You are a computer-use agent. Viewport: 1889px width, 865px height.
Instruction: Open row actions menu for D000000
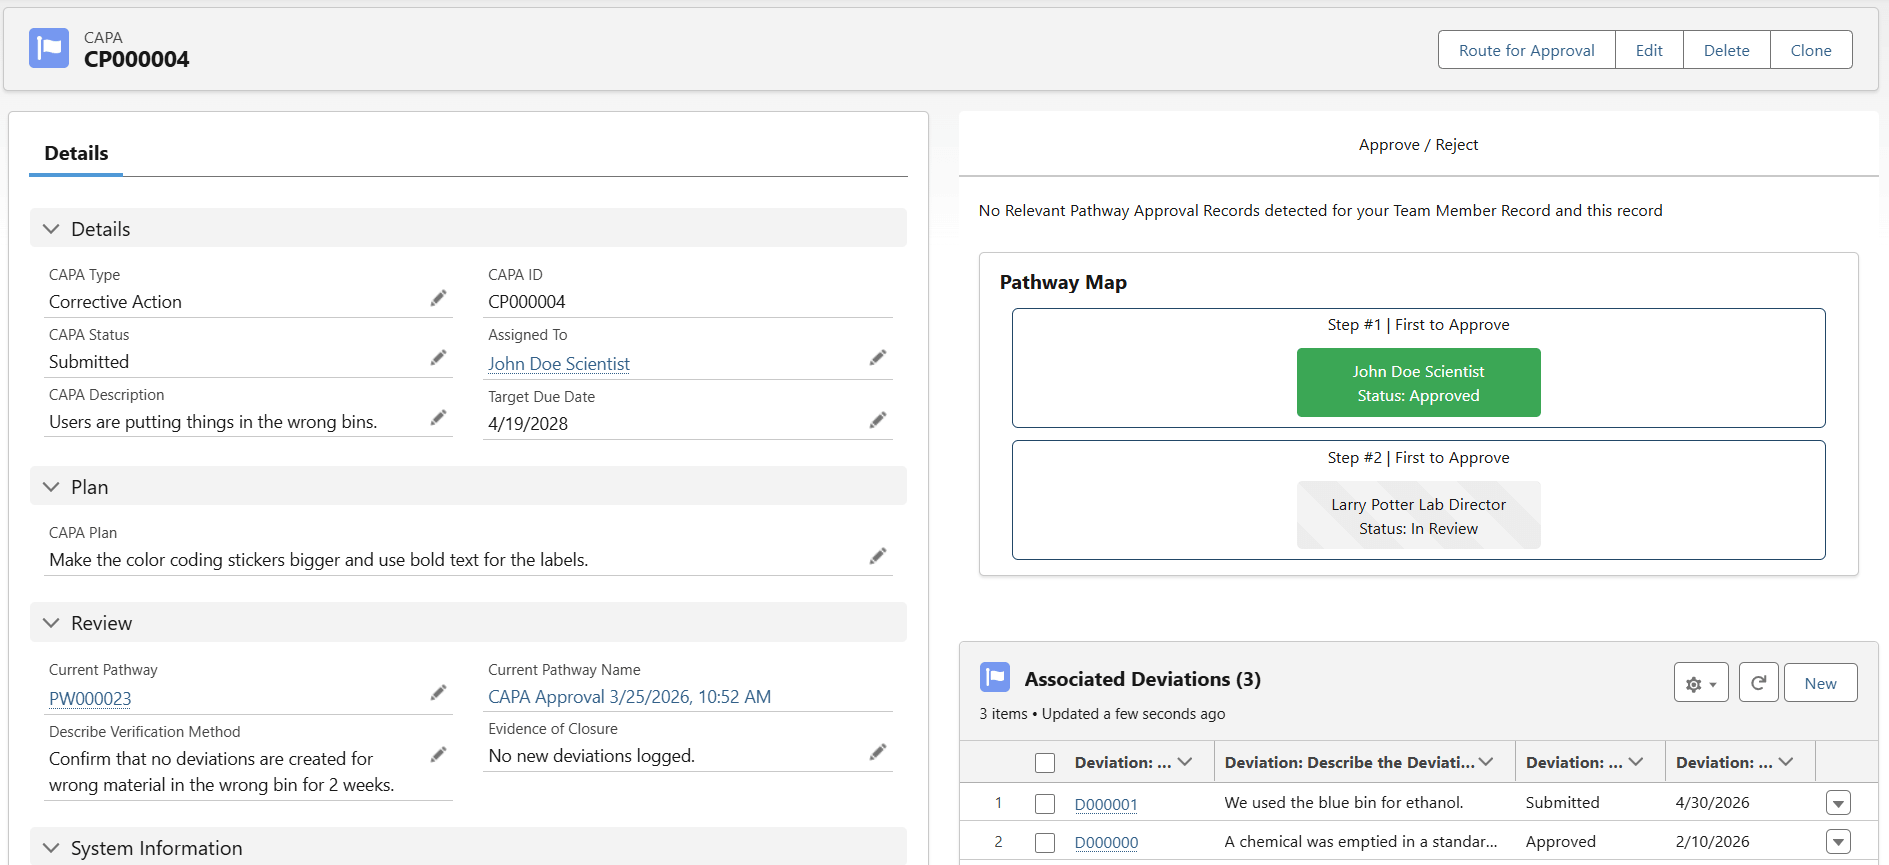[1838, 842]
